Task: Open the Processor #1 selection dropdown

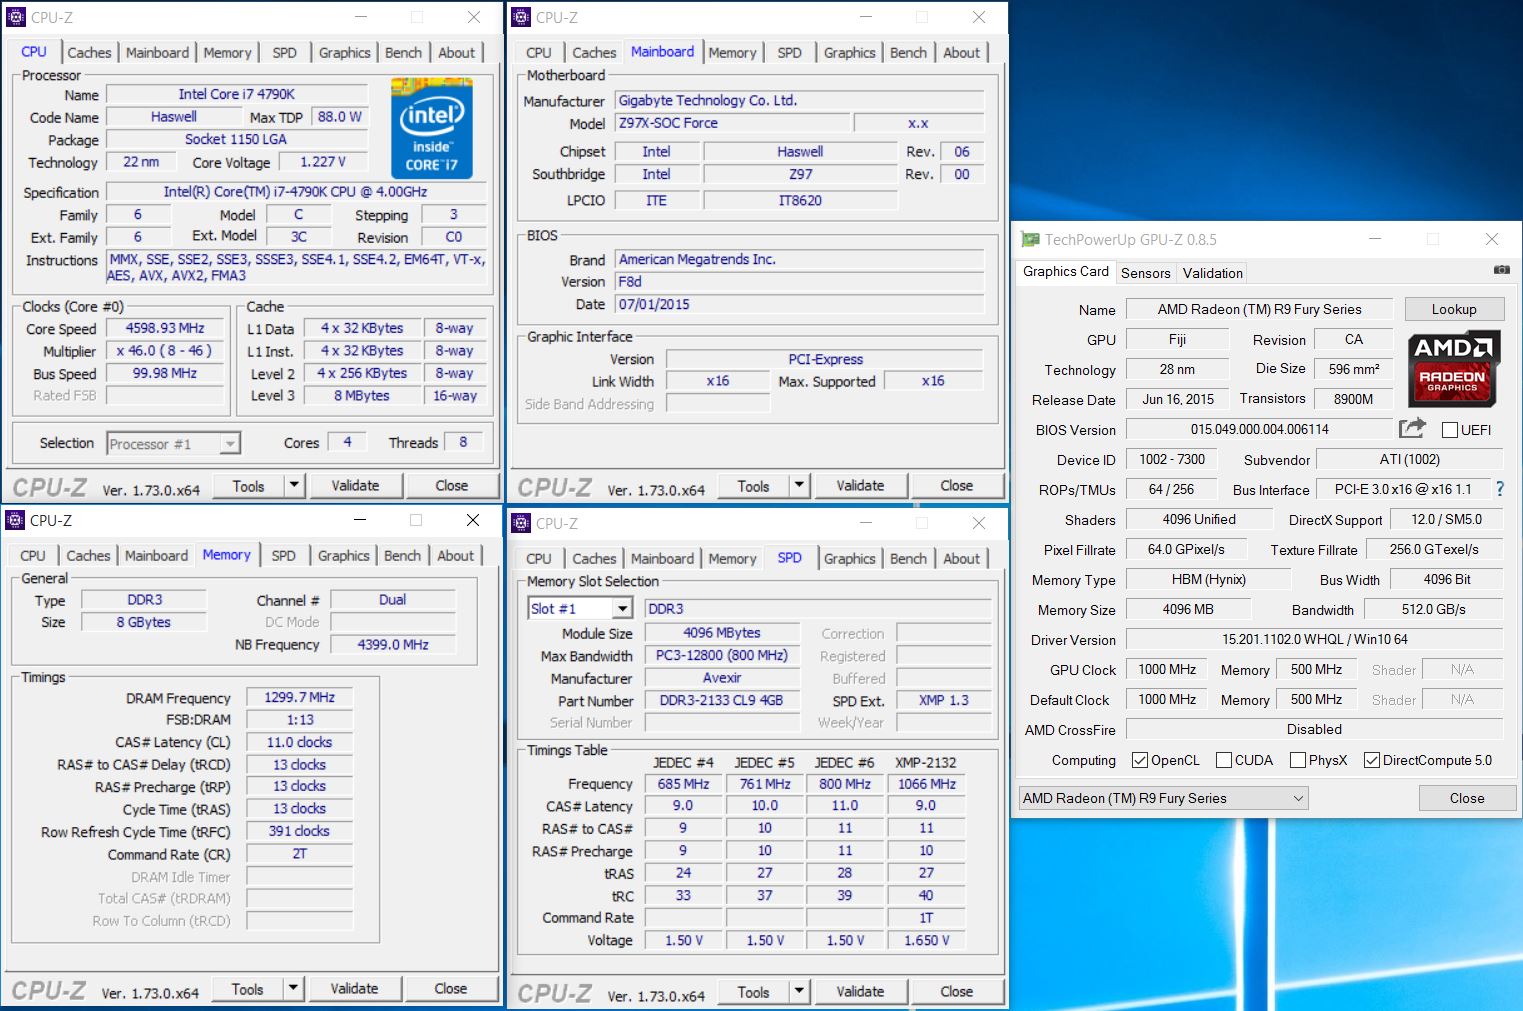Action: click(173, 443)
